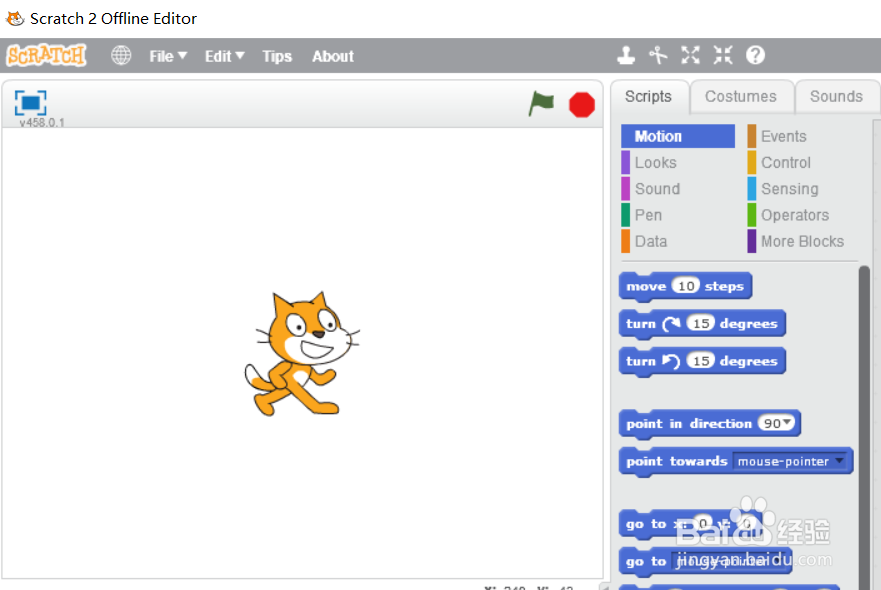Open the File menu
The image size is (881, 590).
pyautogui.click(x=167, y=56)
